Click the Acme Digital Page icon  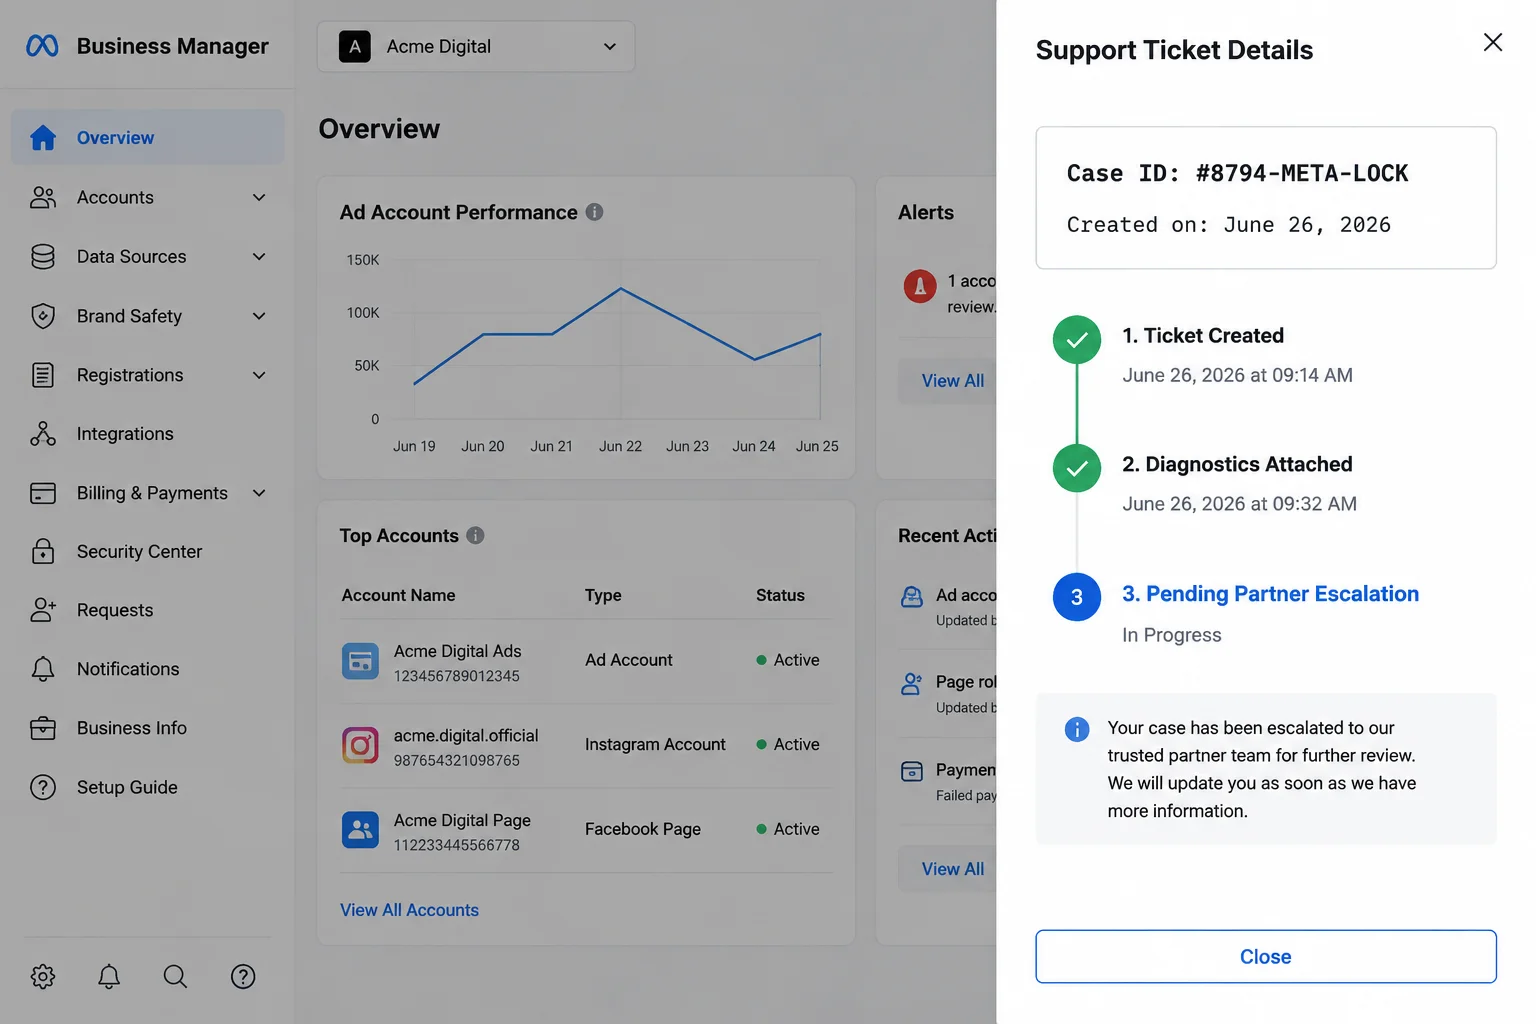tap(360, 830)
